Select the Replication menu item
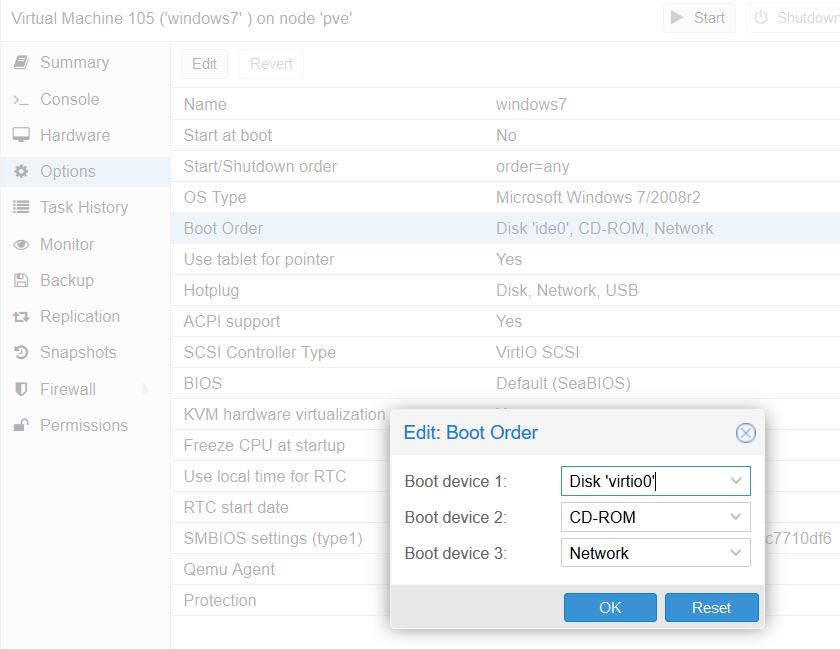The height and width of the screenshot is (649, 840). [85, 317]
